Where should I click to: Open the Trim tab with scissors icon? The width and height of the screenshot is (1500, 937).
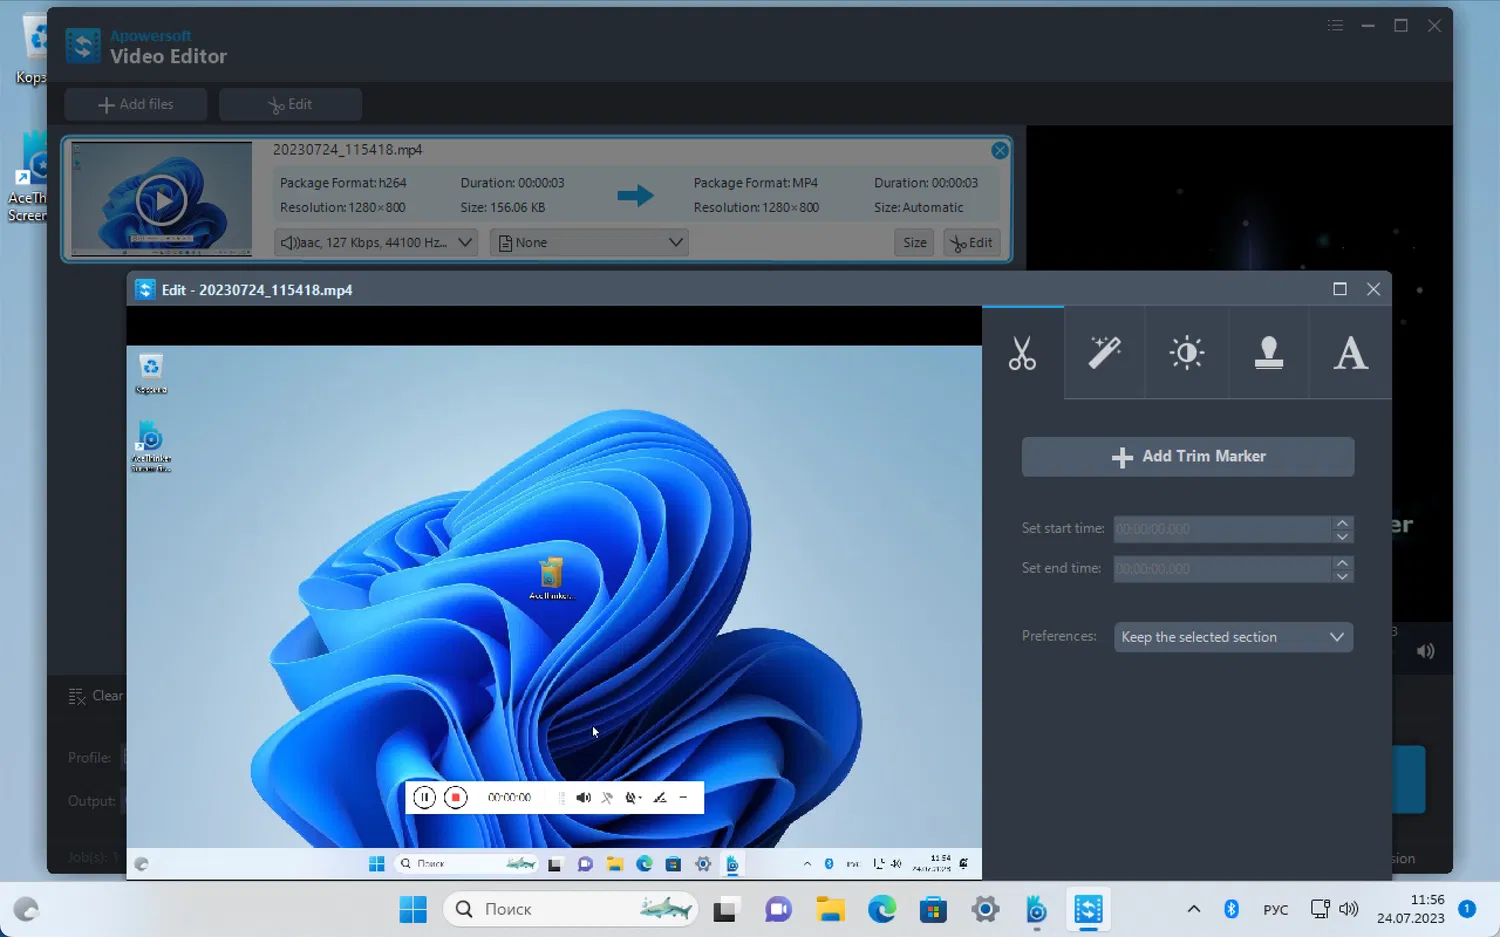[1023, 353]
